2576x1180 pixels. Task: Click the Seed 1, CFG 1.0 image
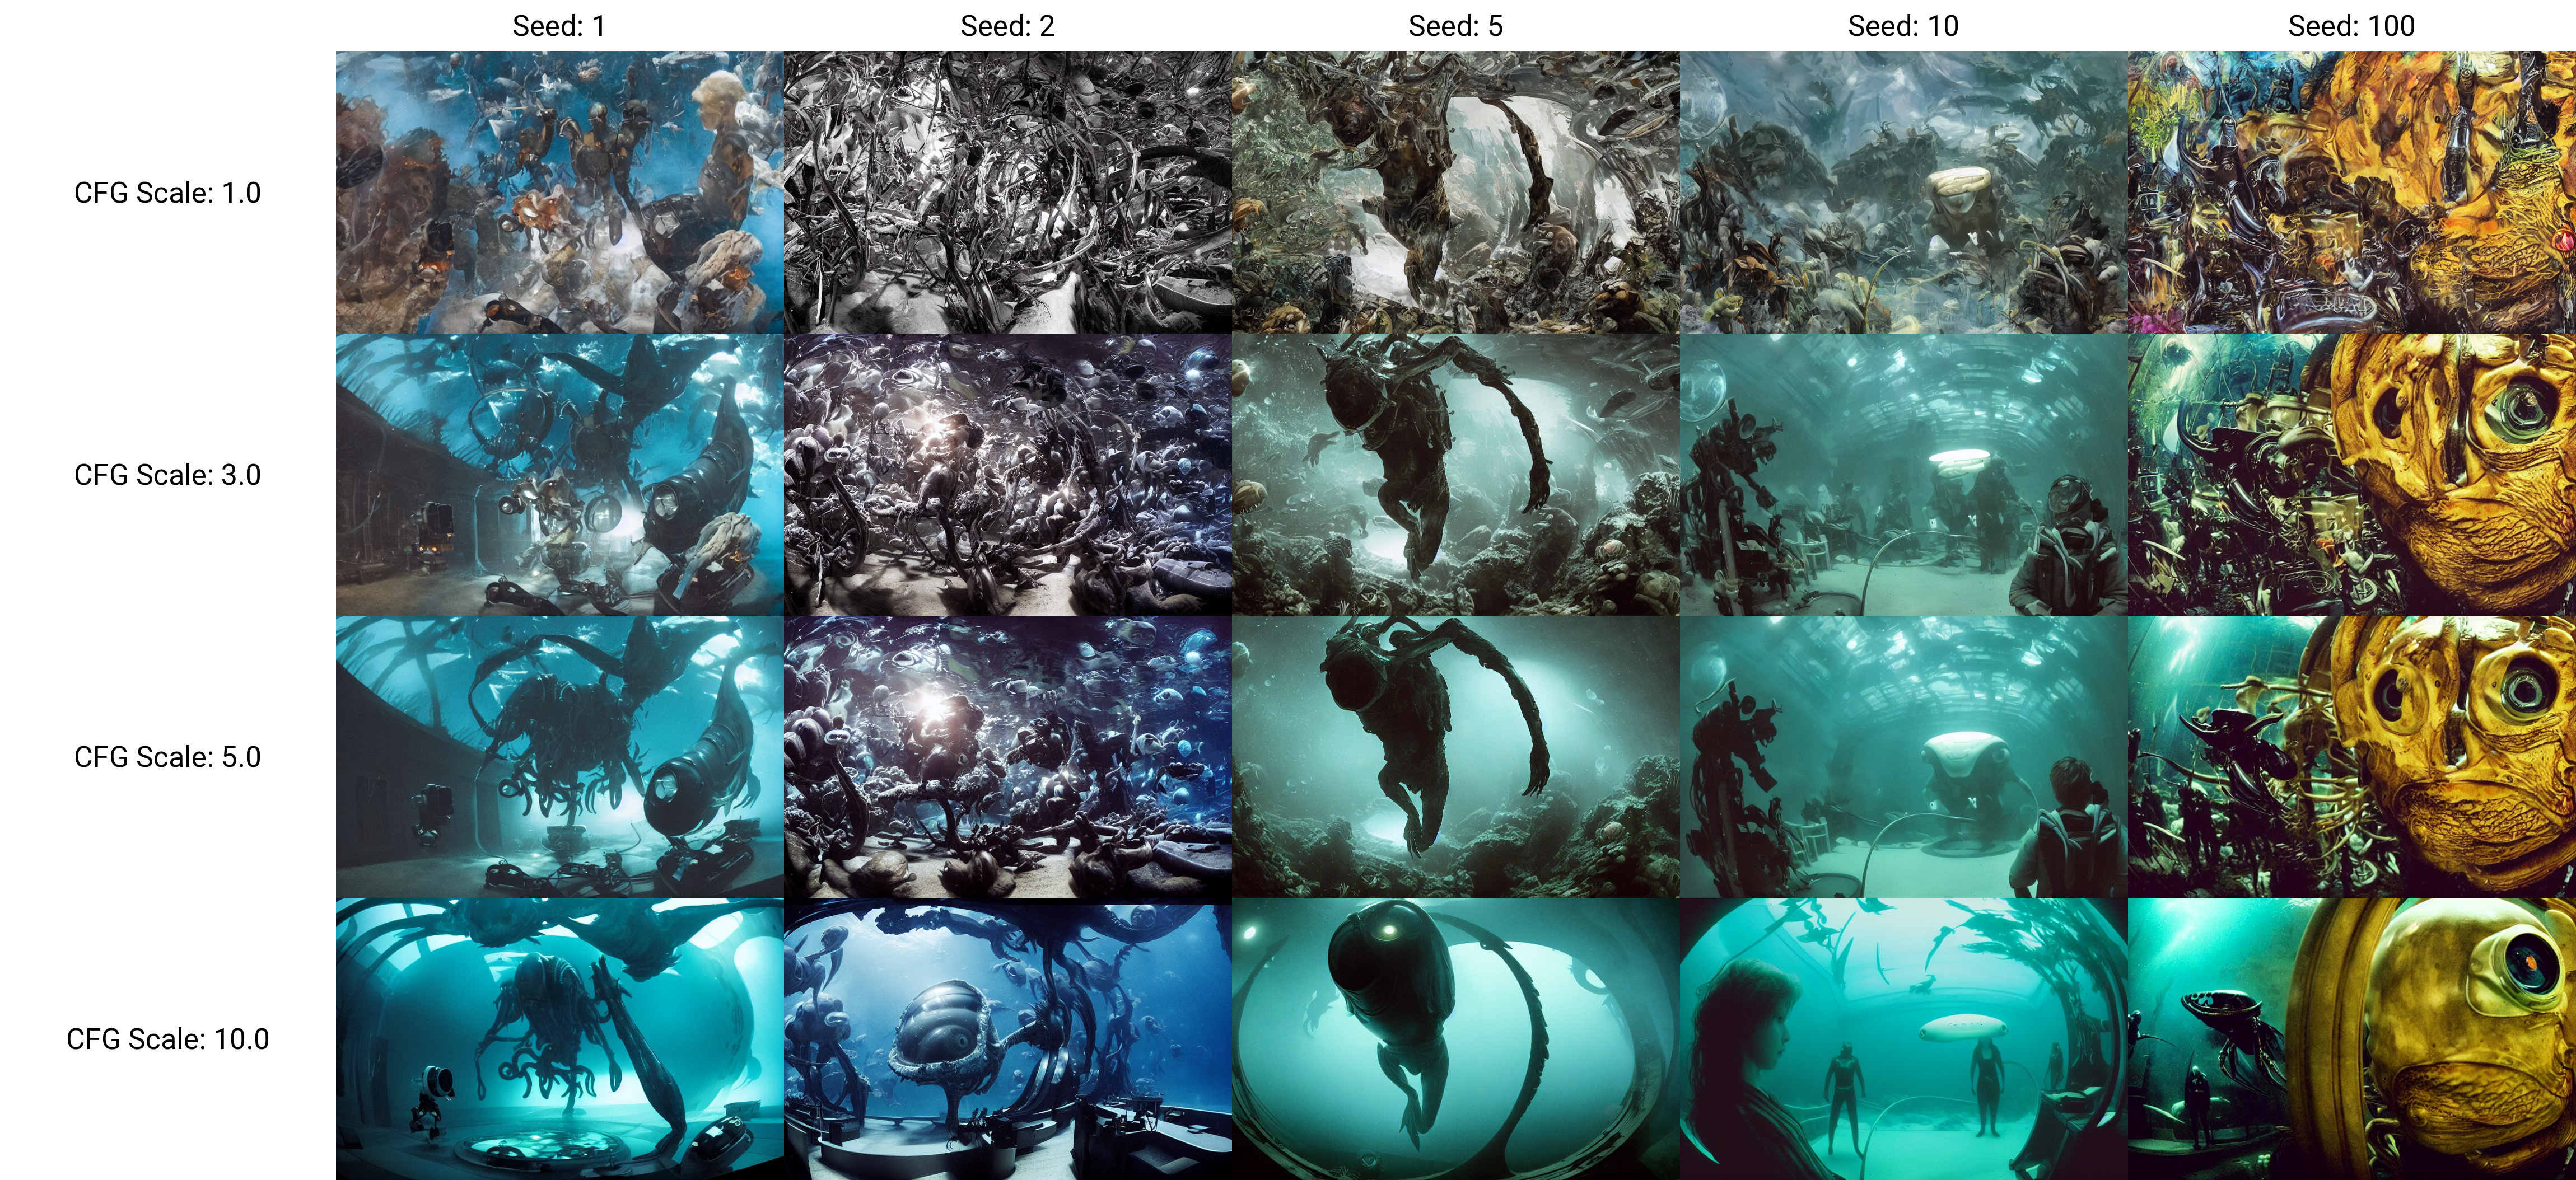[x=559, y=192]
